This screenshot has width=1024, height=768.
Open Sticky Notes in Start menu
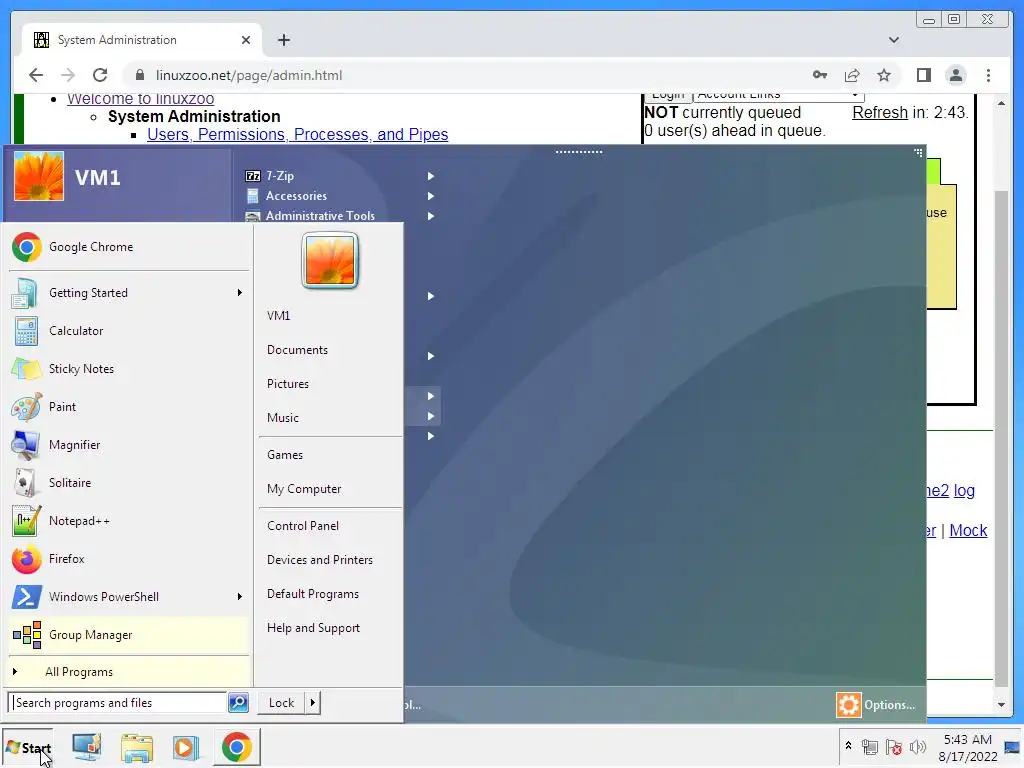coord(129,368)
